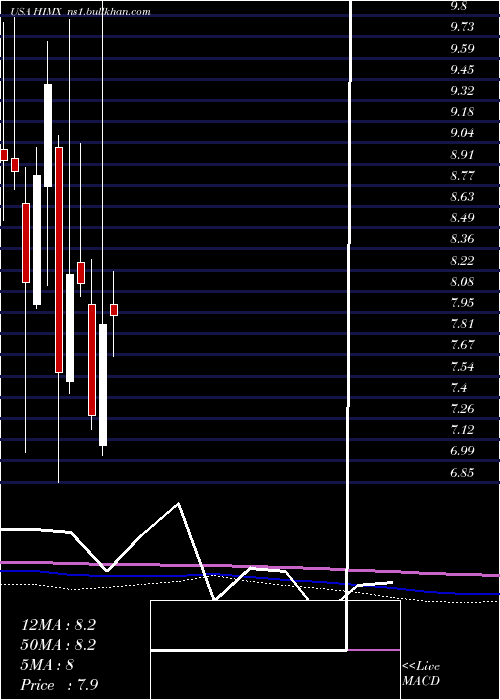Click the '12MA : 8.2' indicator text

coord(58,625)
